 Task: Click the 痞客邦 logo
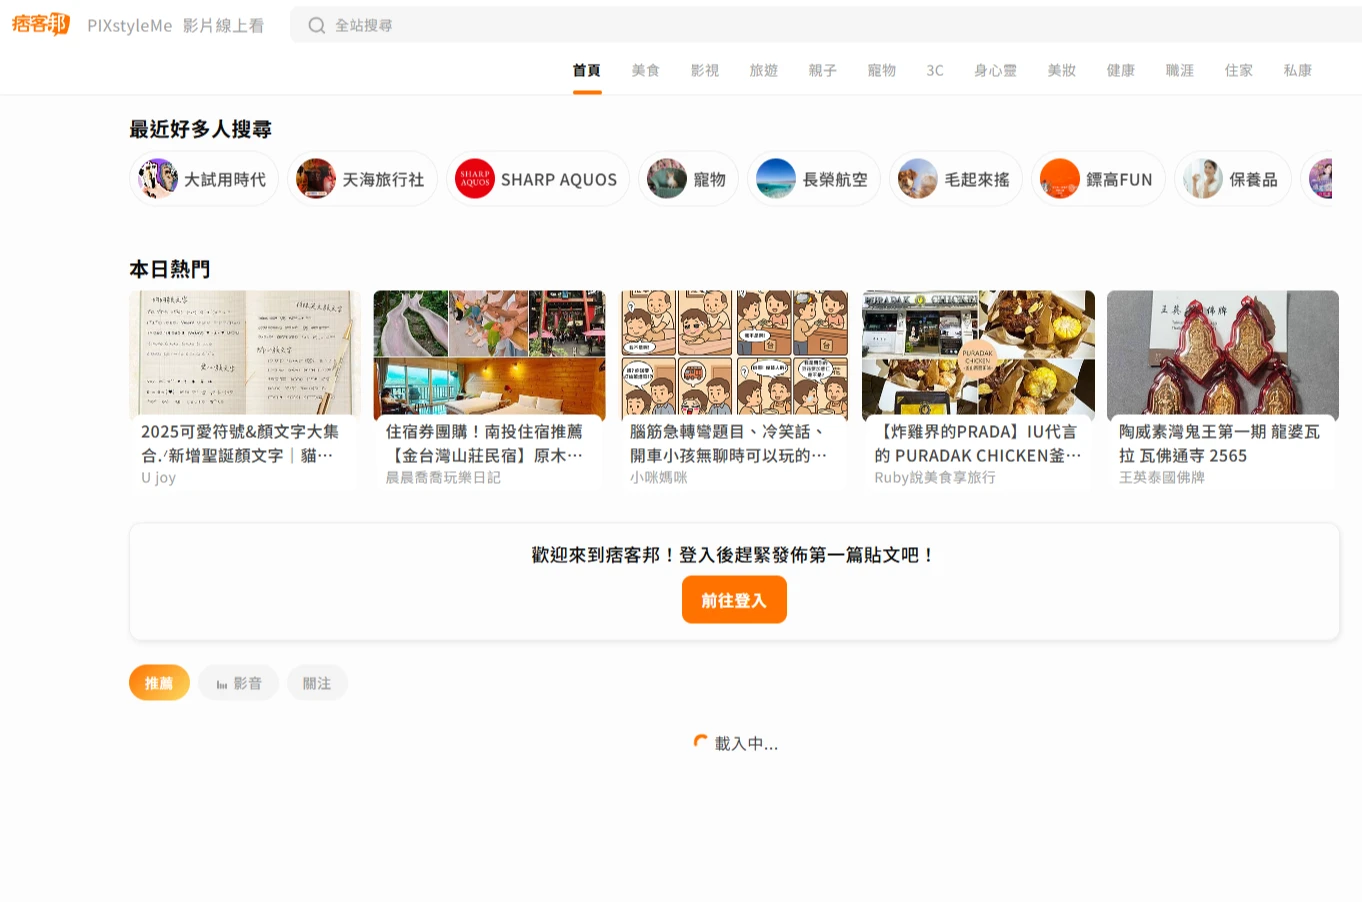(x=41, y=24)
